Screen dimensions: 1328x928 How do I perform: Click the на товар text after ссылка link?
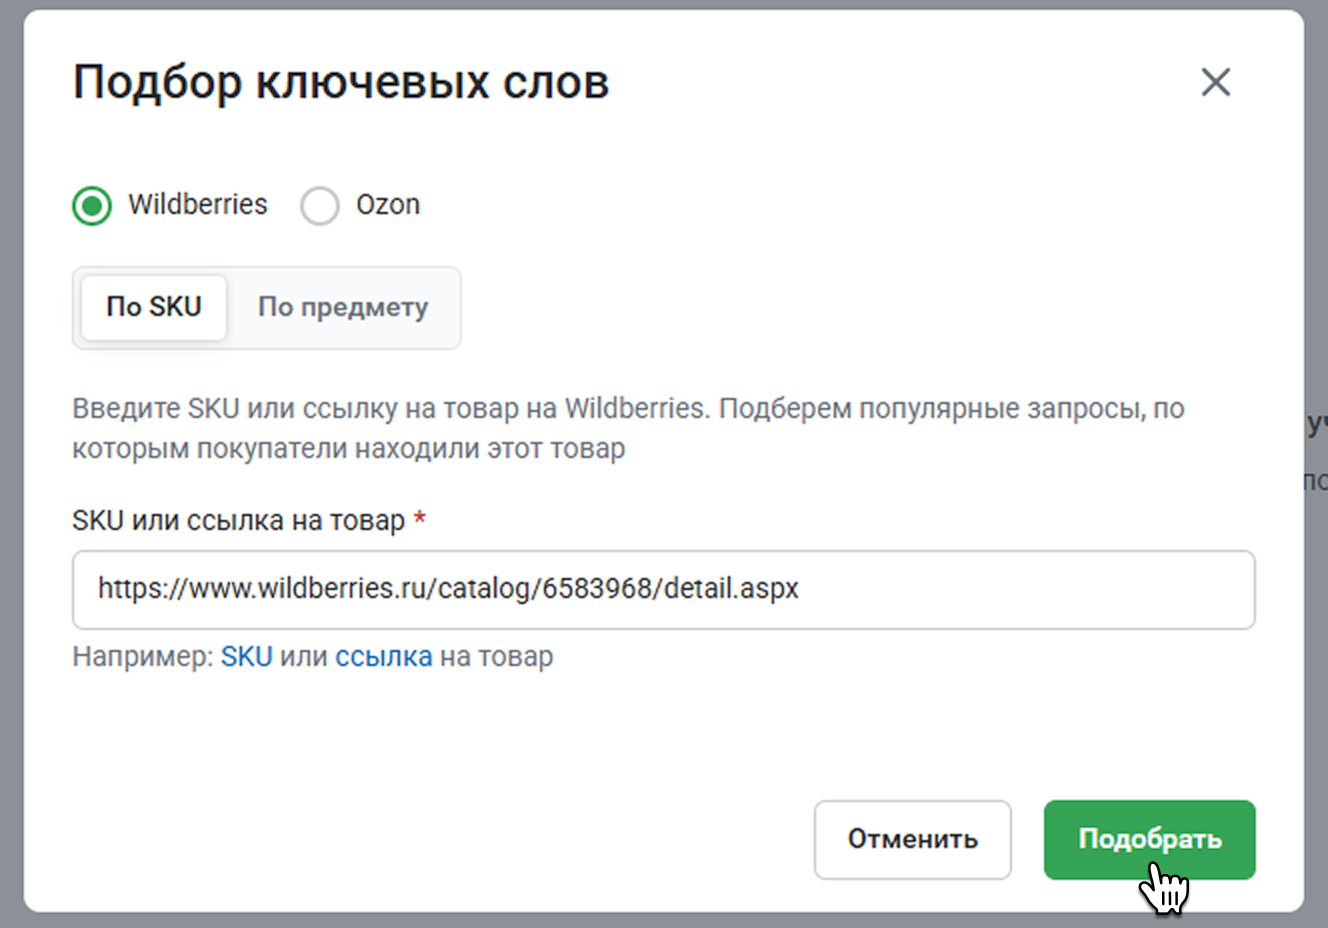pyautogui.click(x=496, y=657)
